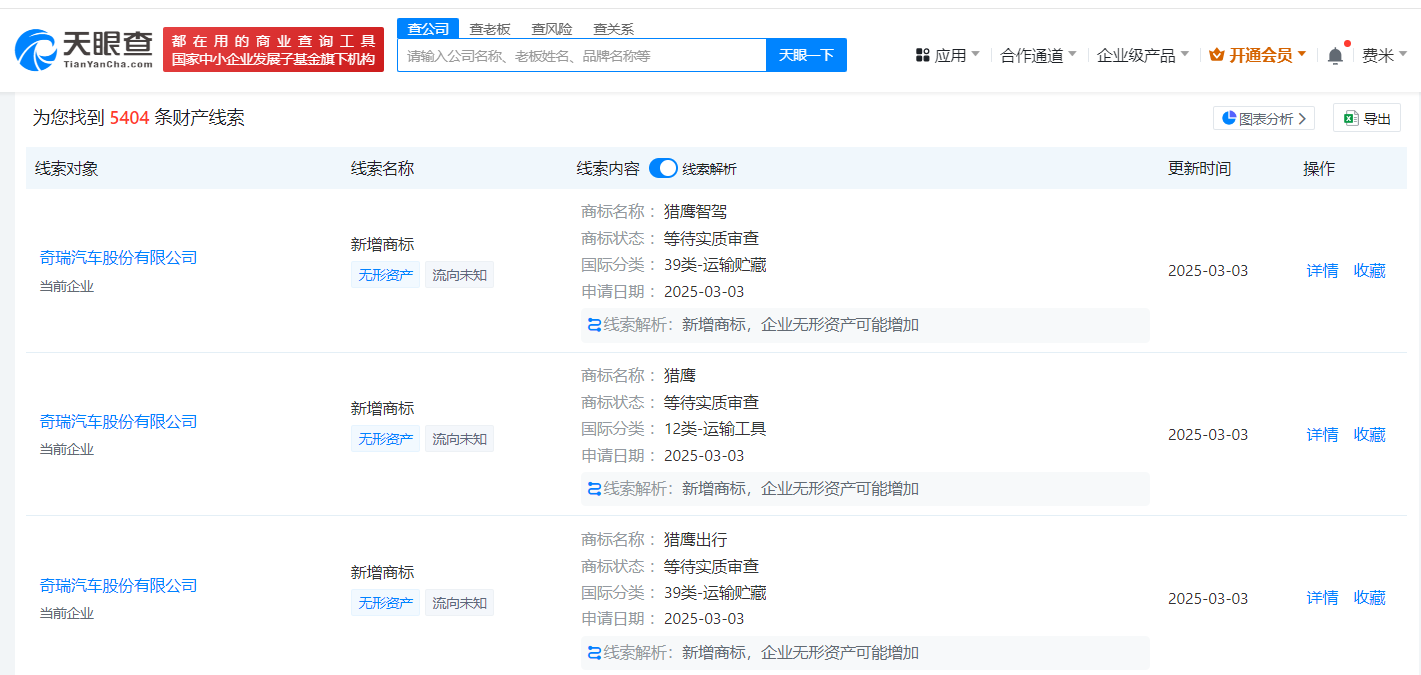The width and height of the screenshot is (1421, 675).
Task: Switch to the 查老板 tab
Action: (490, 29)
